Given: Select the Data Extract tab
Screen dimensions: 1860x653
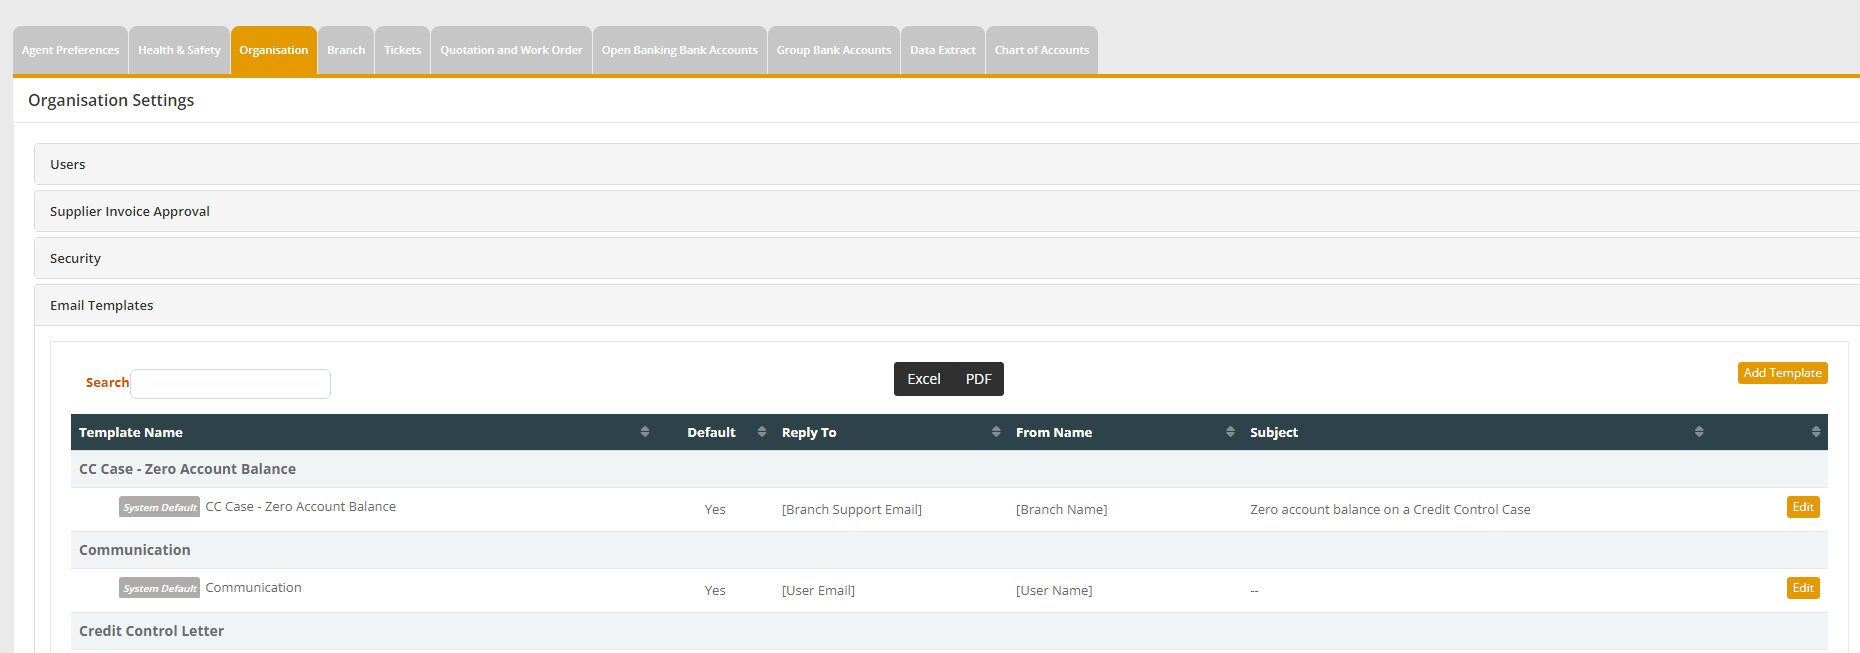Looking at the screenshot, I should pos(943,50).
